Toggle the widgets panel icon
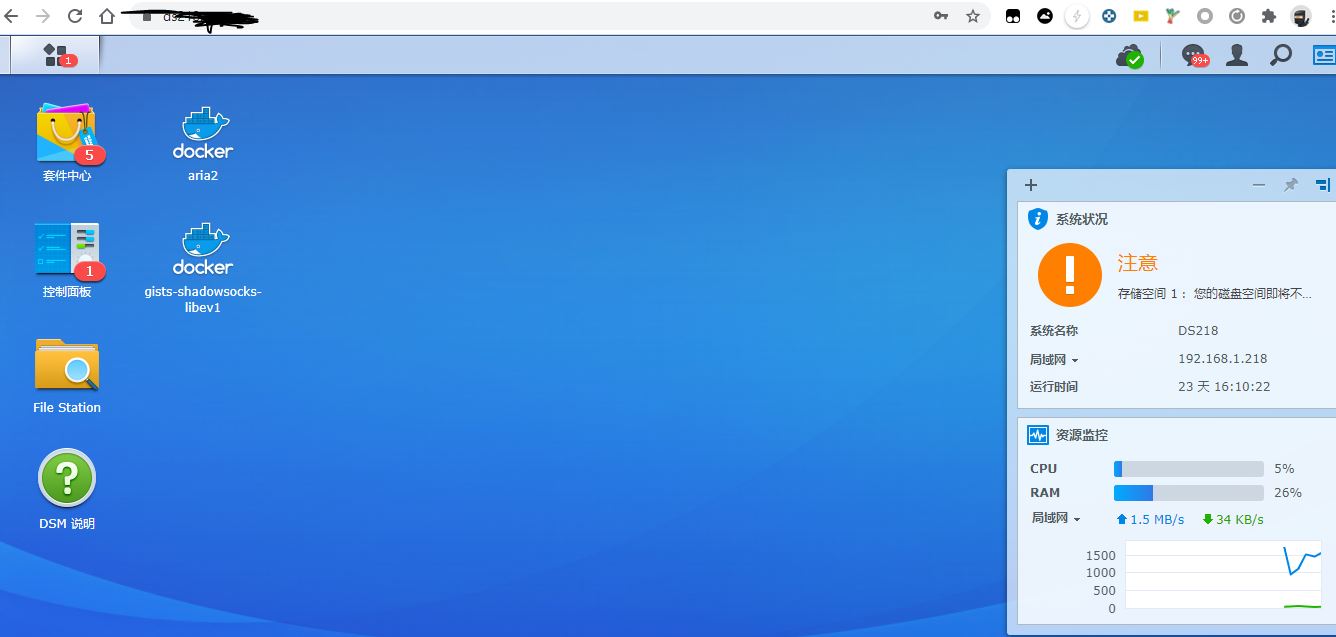The height and width of the screenshot is (637, 1336). tap(1324, 55)
